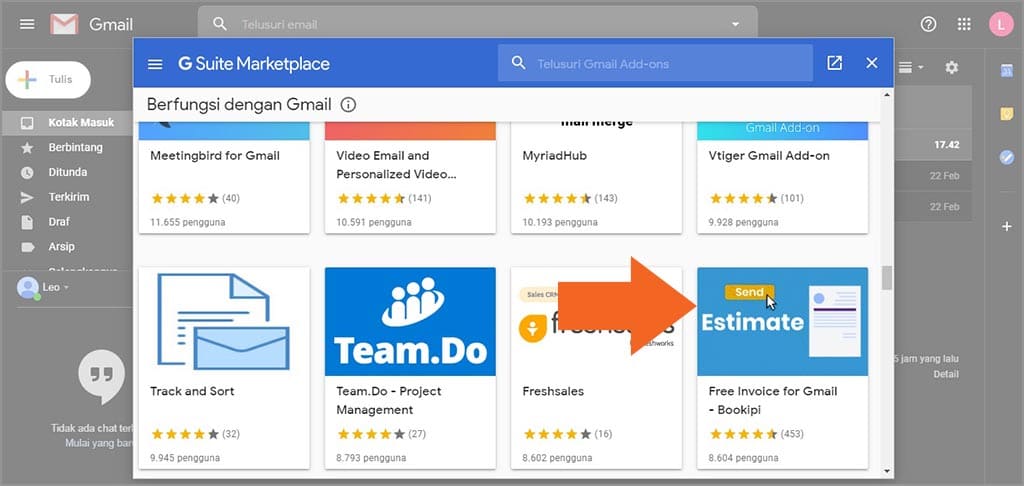Viewport: 1024px width, 486px height.
Task: Click the Team.Do - Project Management title
Action: pyautogui.click(x=389, y=400)
